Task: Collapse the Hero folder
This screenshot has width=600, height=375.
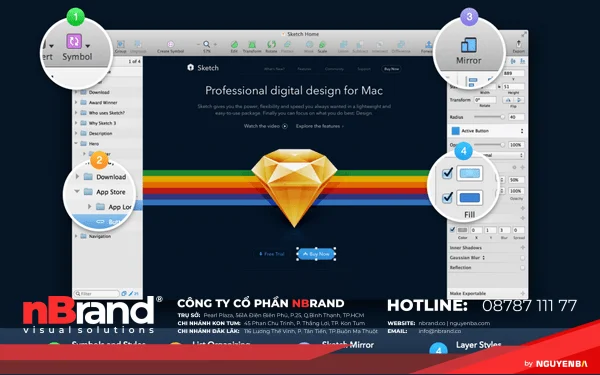Action: click(x=76, y=144)
